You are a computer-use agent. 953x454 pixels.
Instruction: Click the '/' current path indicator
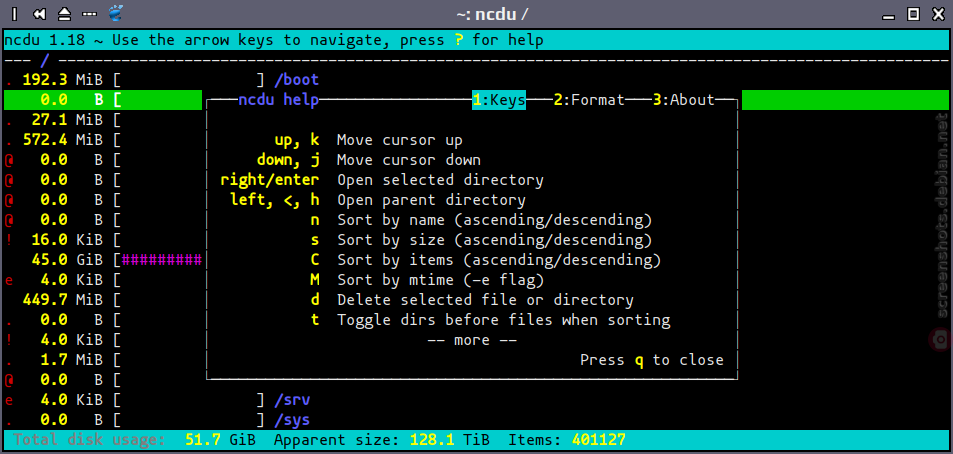tap(44, 61)
